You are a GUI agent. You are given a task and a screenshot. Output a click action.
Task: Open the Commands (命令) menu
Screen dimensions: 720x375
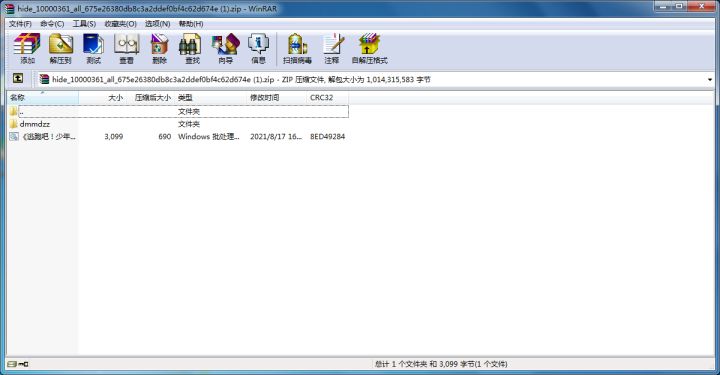point(52,23)
